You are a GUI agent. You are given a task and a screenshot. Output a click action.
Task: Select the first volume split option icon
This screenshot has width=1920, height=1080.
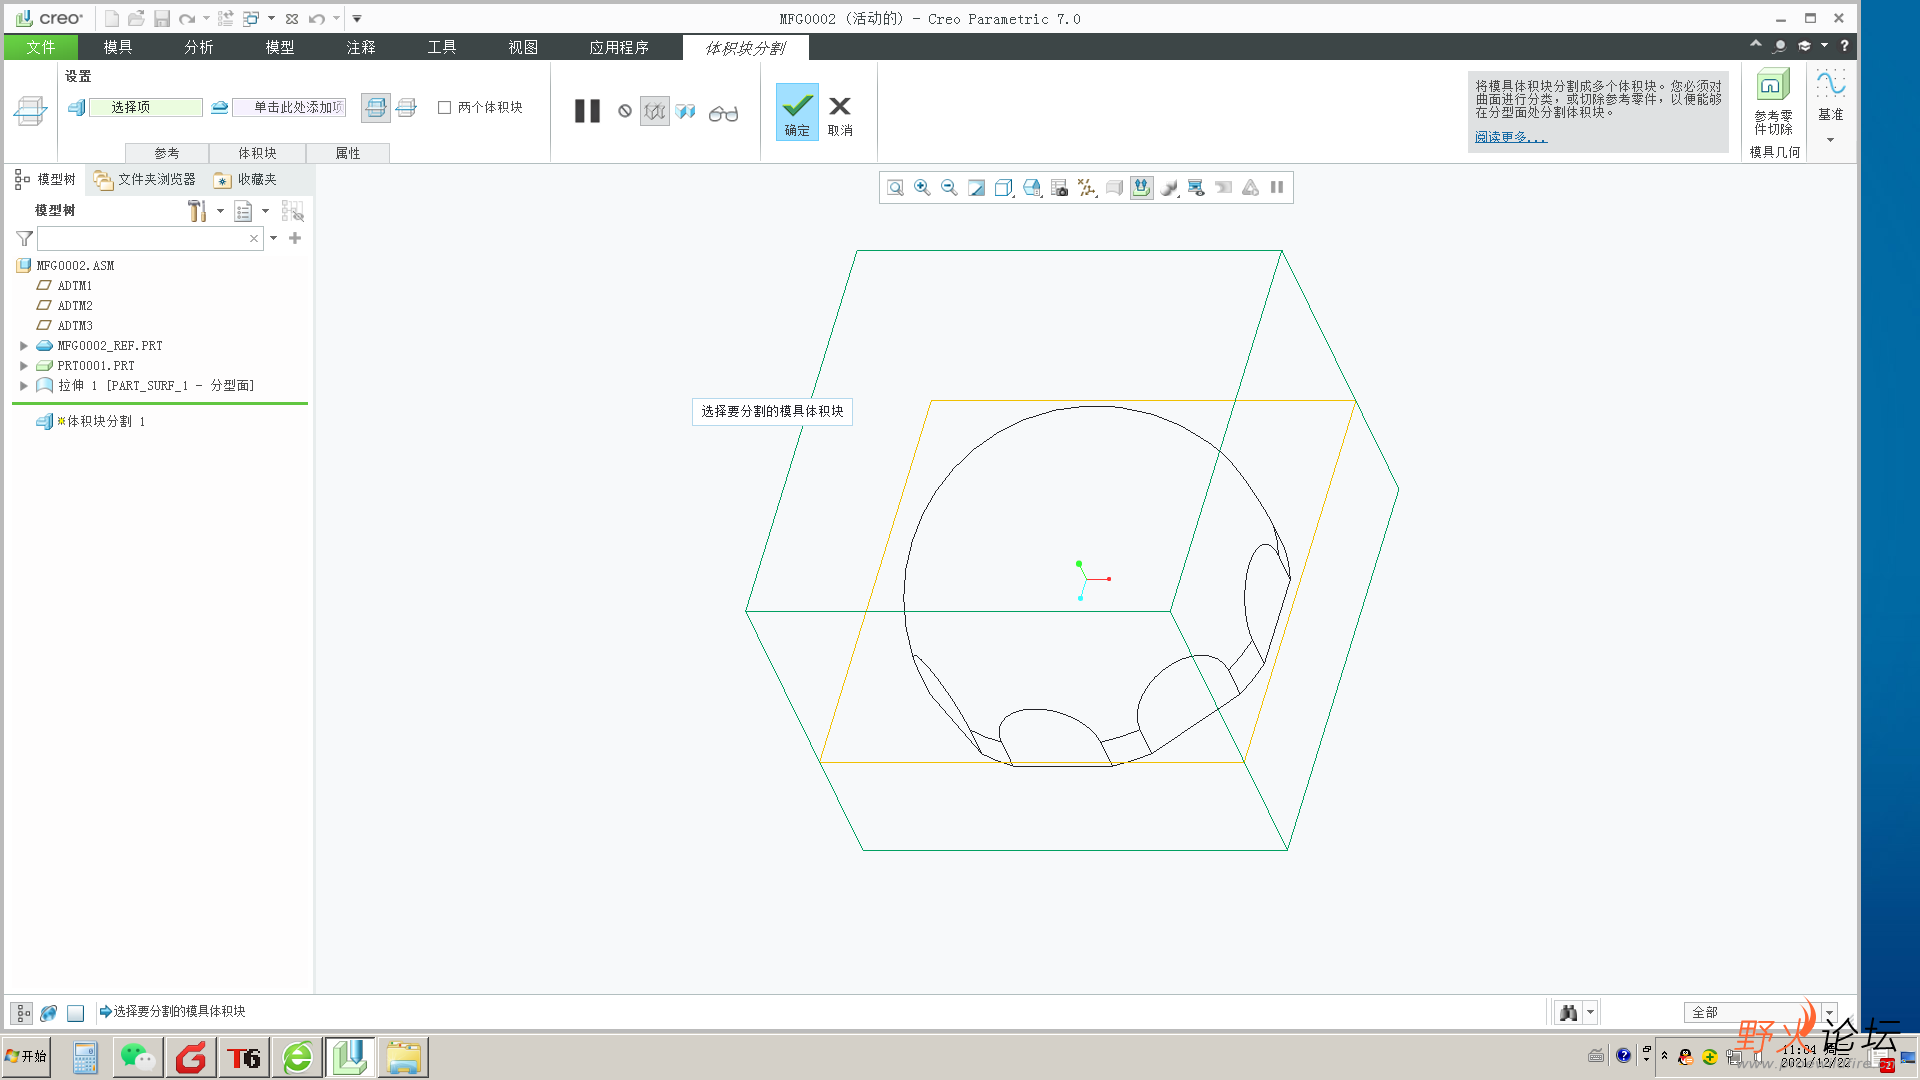click(x=376, y=107)
